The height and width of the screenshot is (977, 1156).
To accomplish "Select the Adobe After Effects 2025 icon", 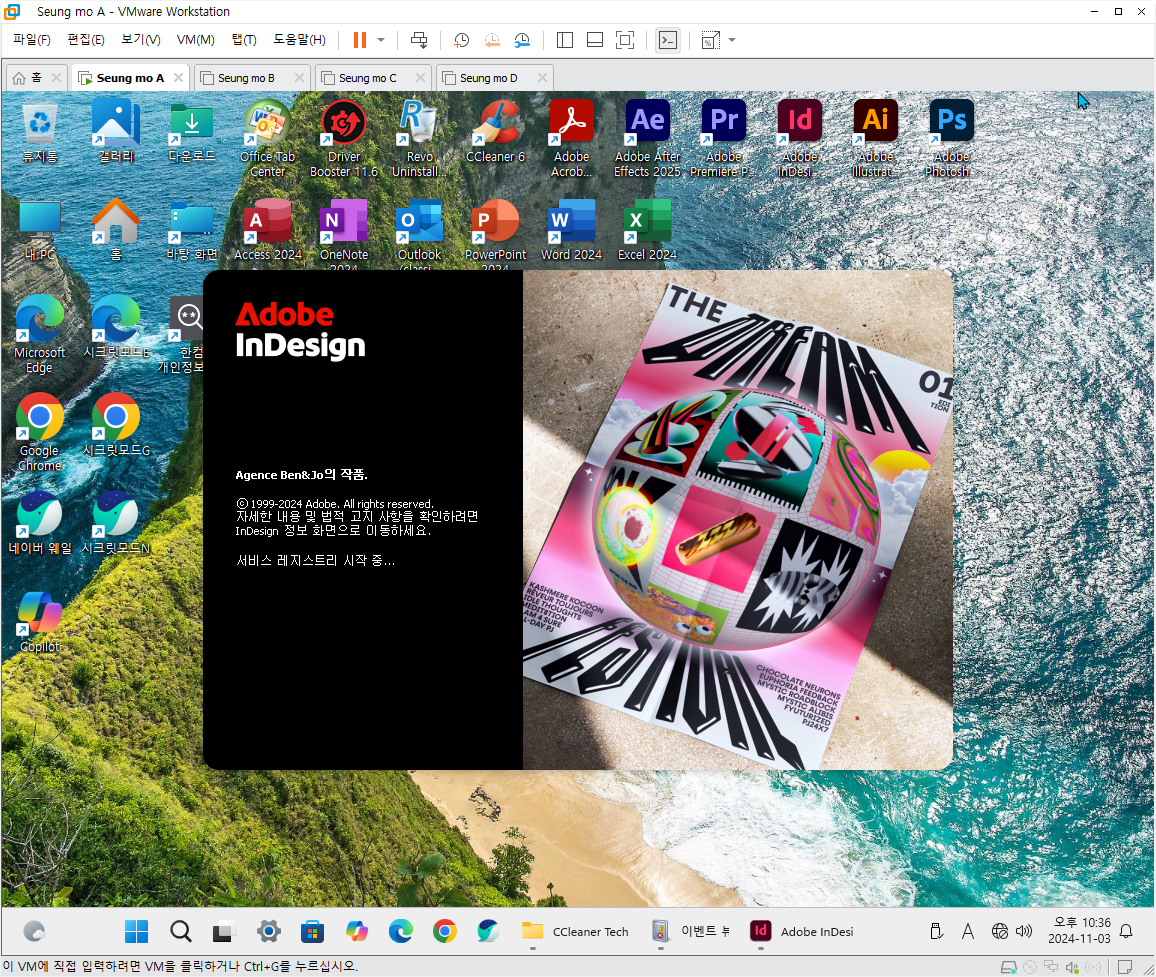I will click(647, 140).
